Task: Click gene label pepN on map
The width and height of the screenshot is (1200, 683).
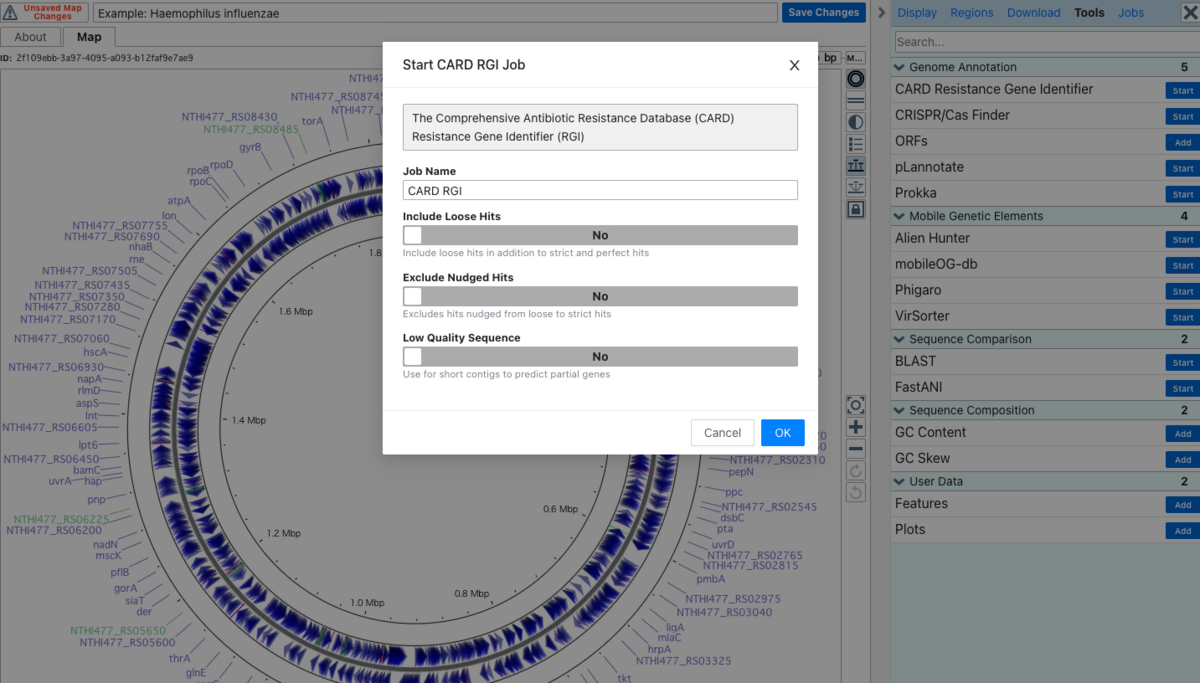Action: point(741,472)
